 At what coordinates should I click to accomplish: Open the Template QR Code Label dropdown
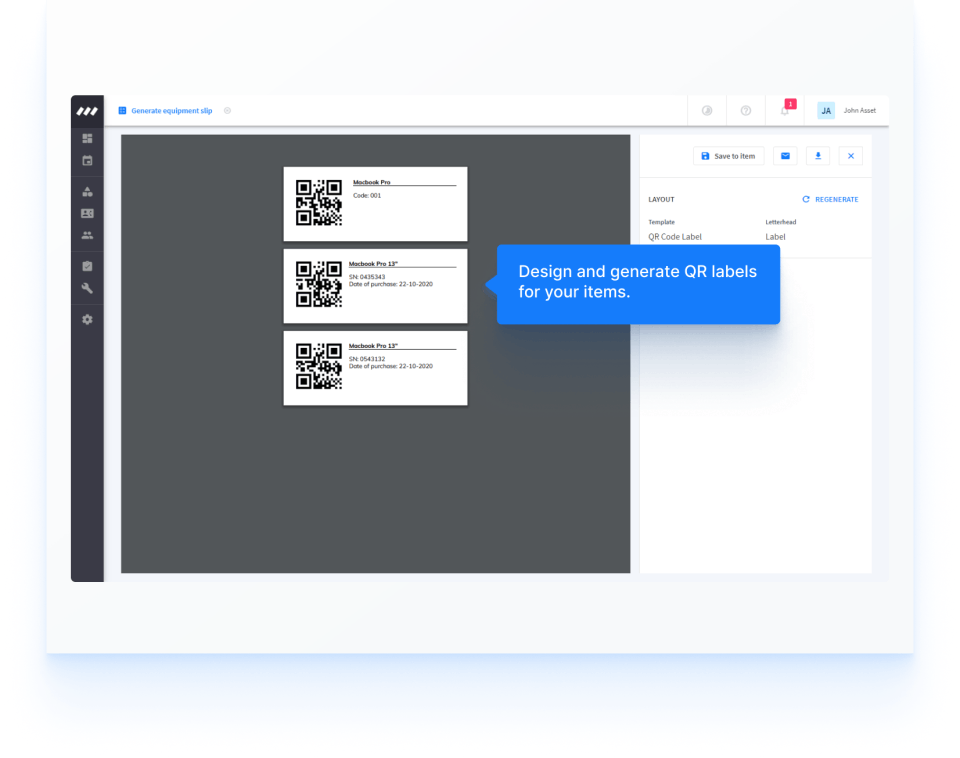[675, 237]
